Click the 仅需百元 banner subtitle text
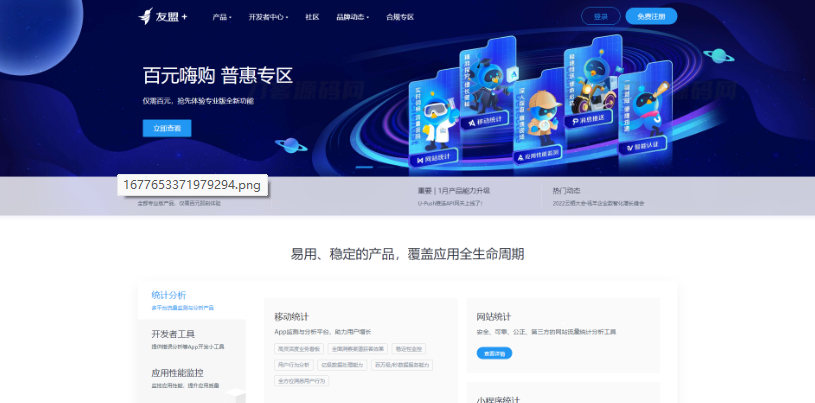This screenshot has width=815, height=403. point(198,101)
